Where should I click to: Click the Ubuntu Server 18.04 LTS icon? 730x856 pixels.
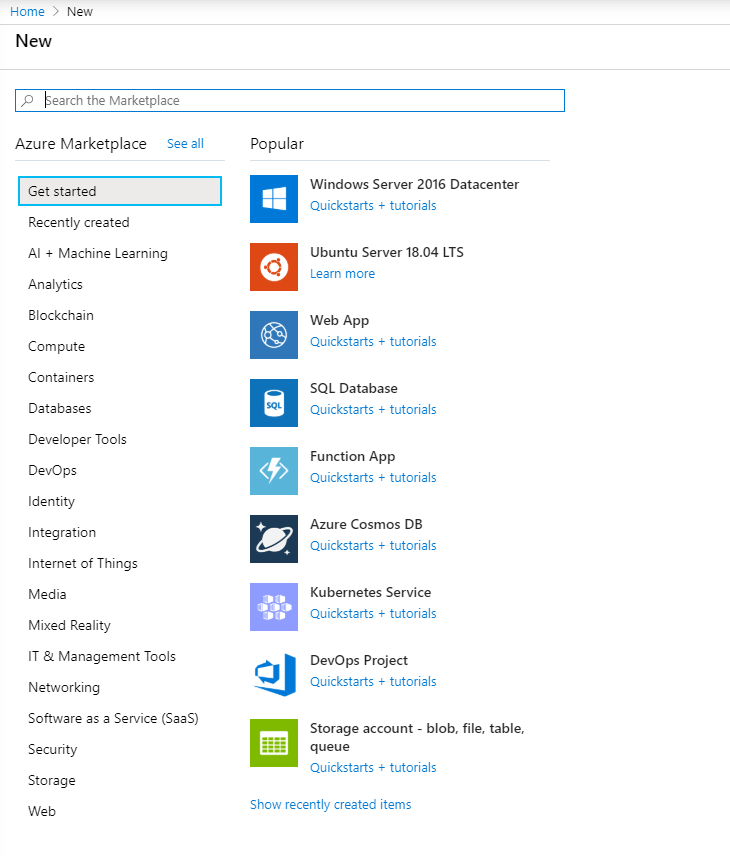[274, 267]
